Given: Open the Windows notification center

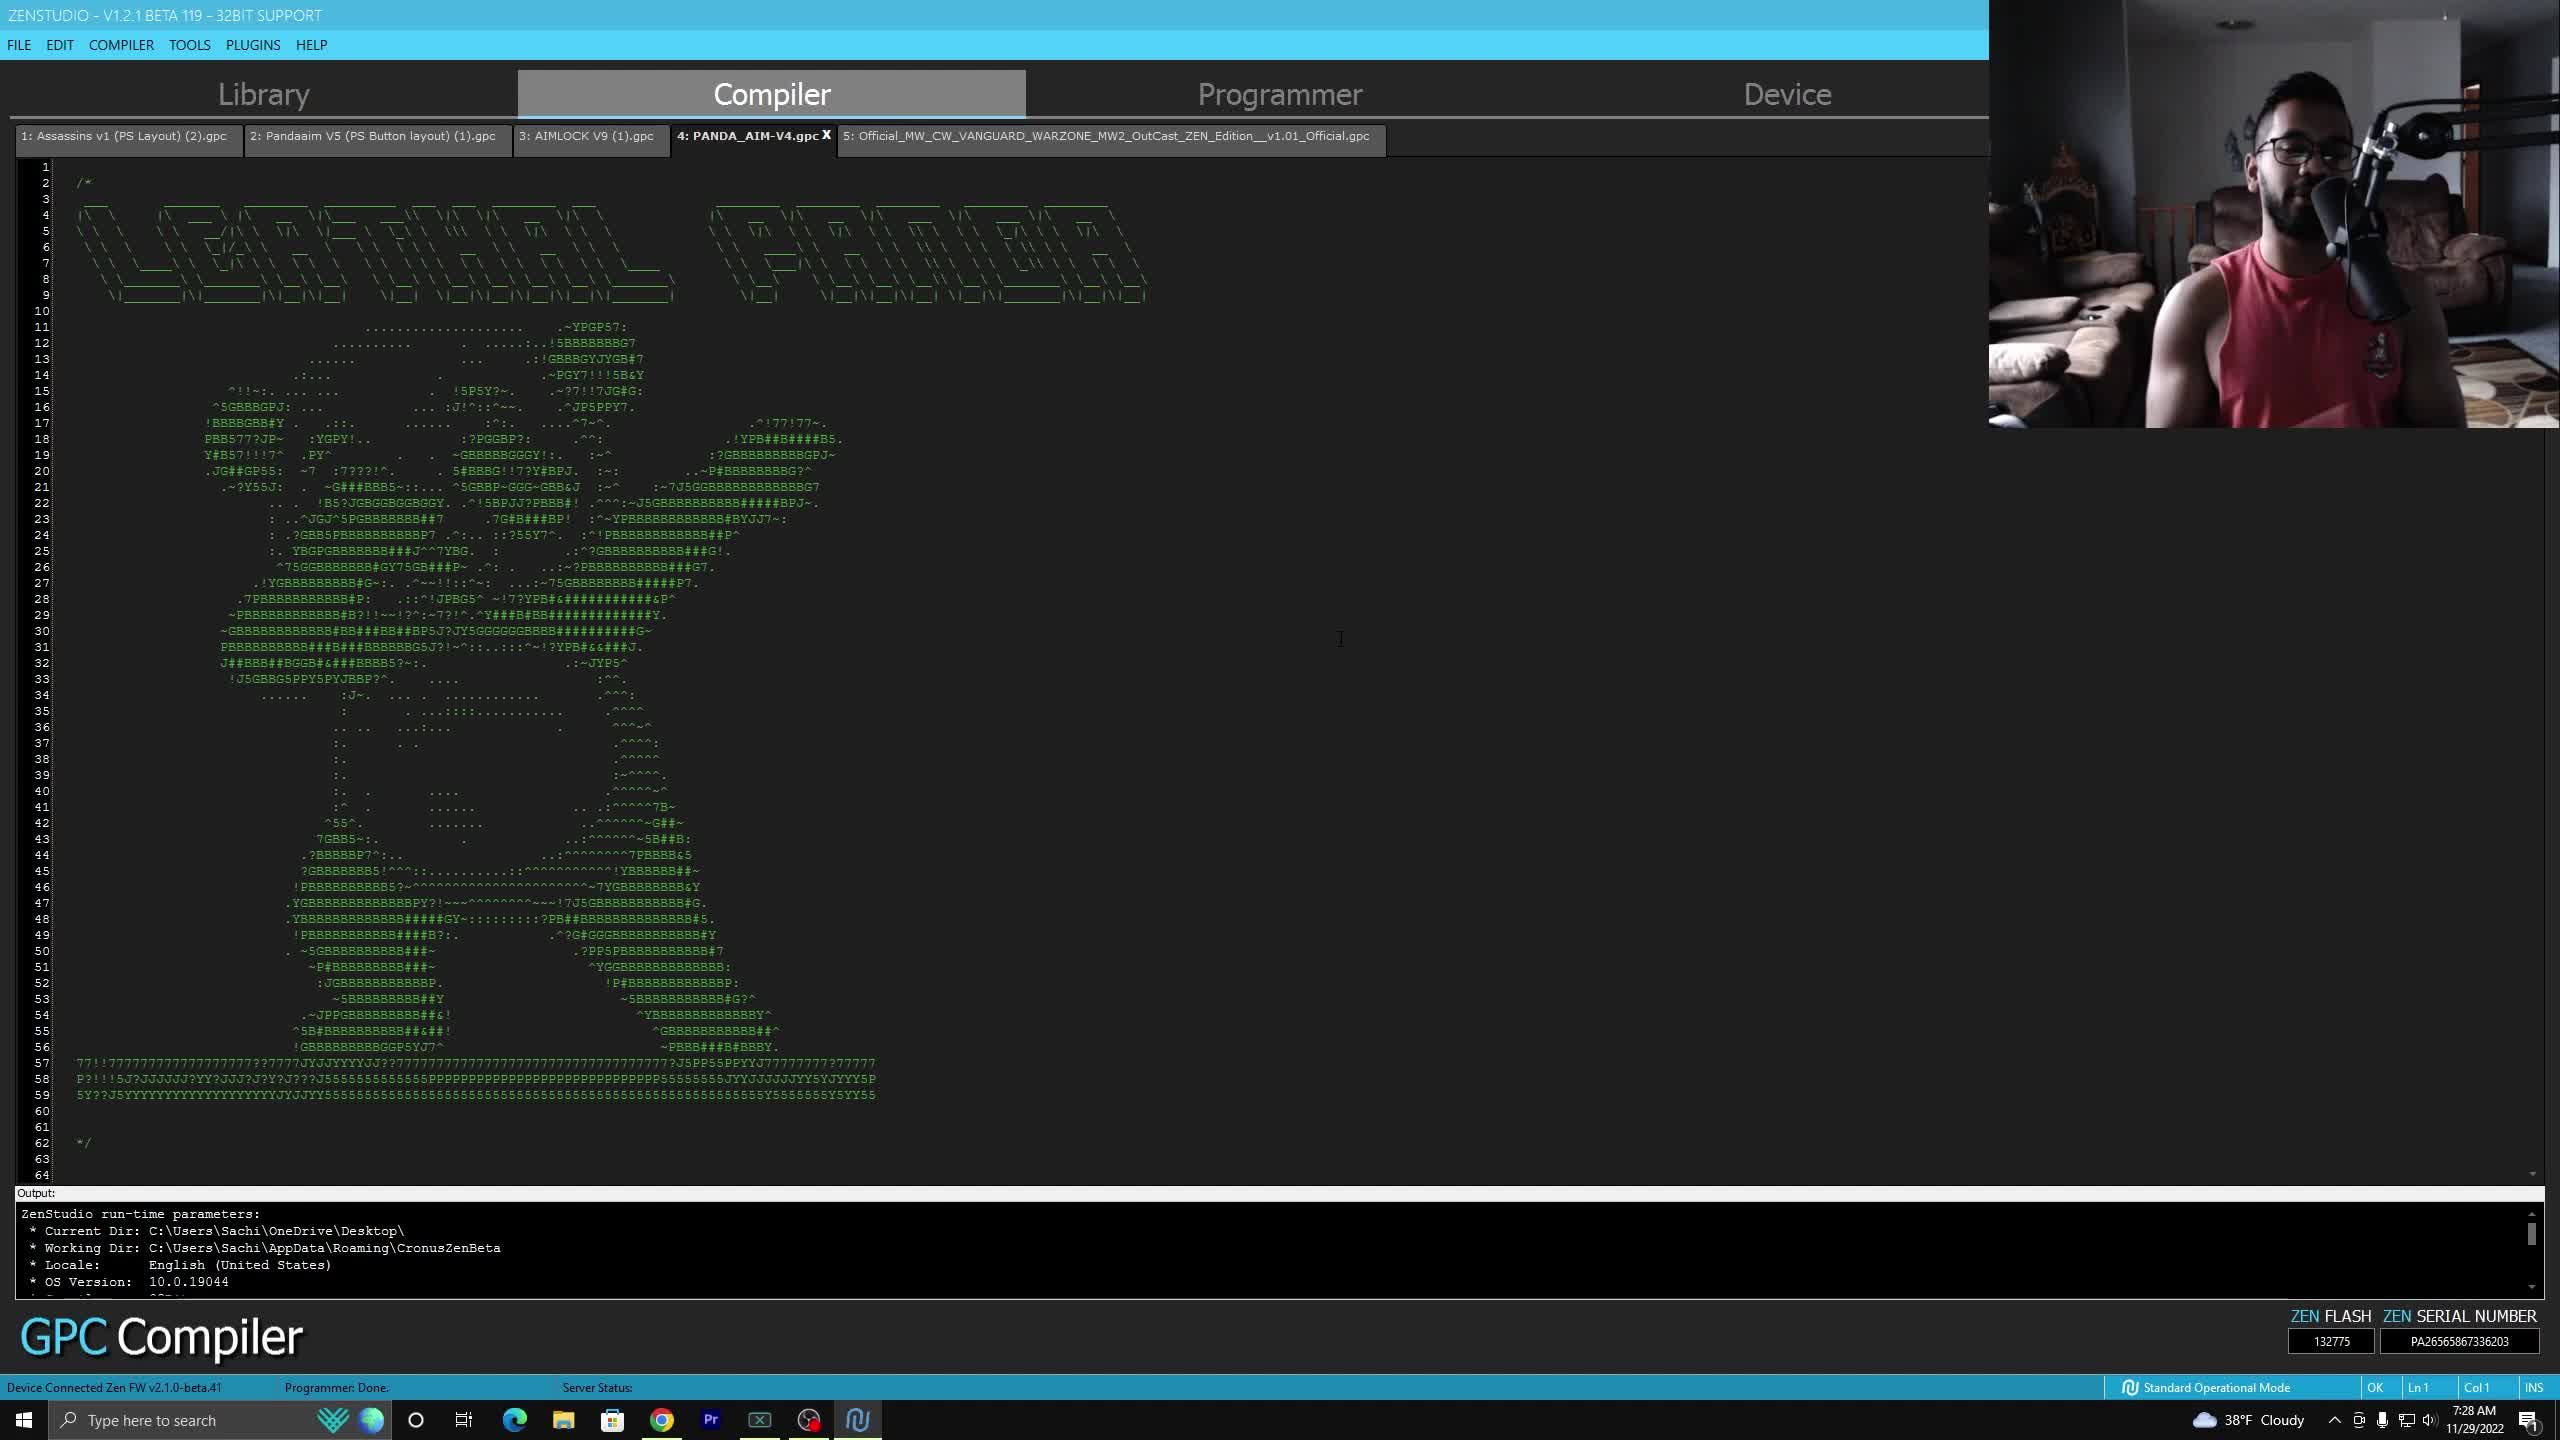Looking at the screenshot, I should [2528, 1420].
